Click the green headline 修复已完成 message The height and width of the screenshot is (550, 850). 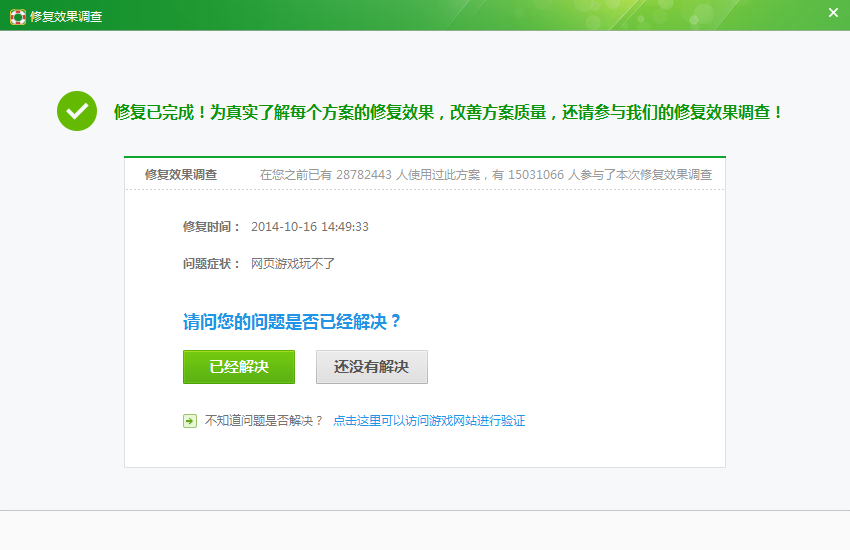click(x=448, y=112)
